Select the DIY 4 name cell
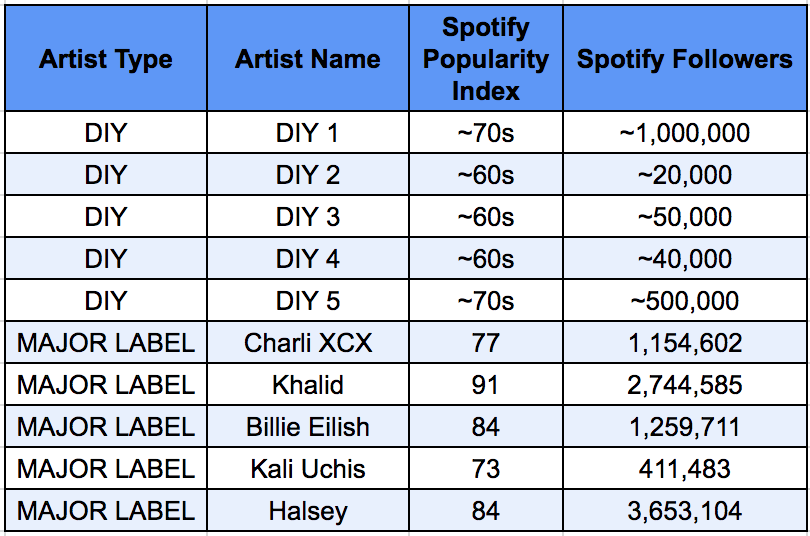810x536 pixels. click(x=308, y=259)
